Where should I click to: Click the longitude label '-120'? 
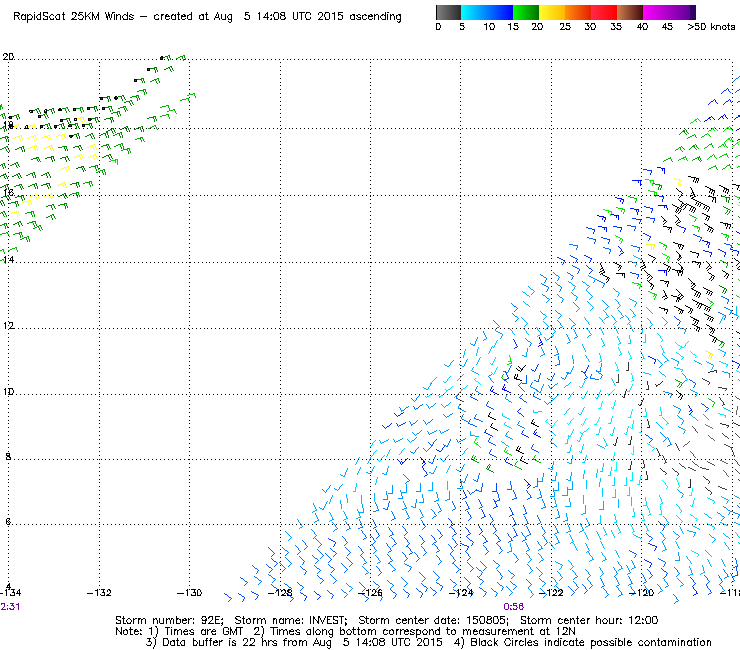pos(641,593)
